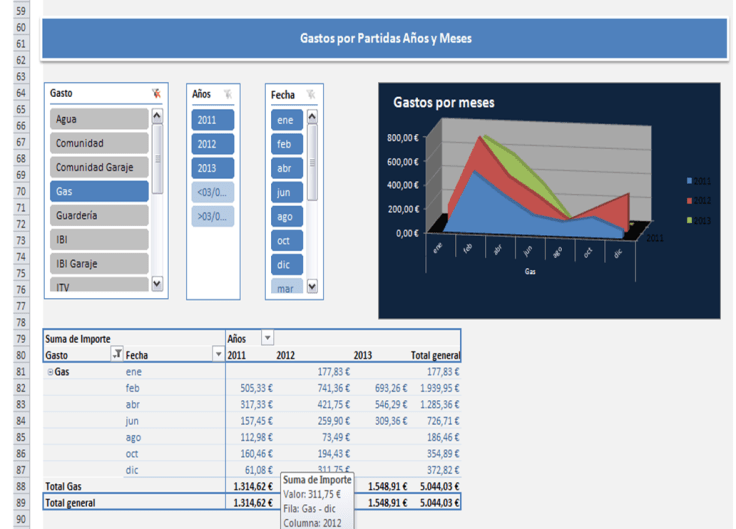Image resolution: width=736 pixels, height=529 pixels.
Task: Click the blue 2011 legend swatch
Action: (689, 181)
